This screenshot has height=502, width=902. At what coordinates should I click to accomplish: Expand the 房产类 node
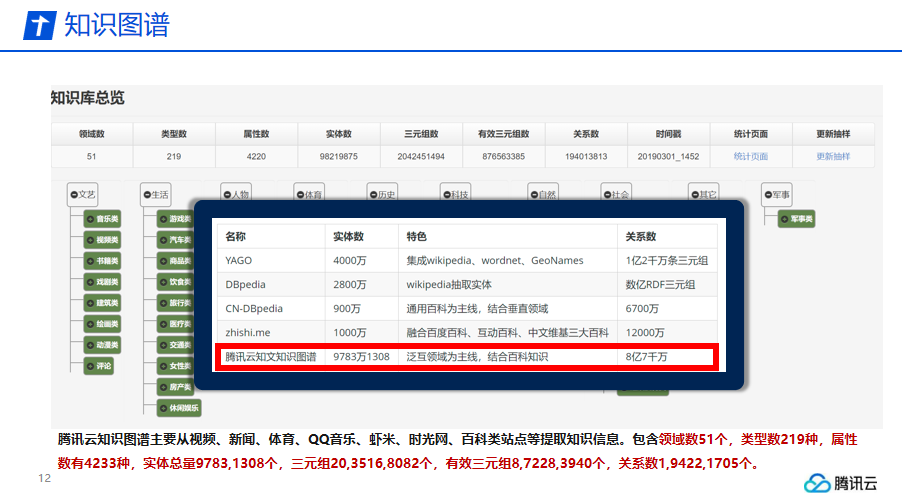coord(163,387)
